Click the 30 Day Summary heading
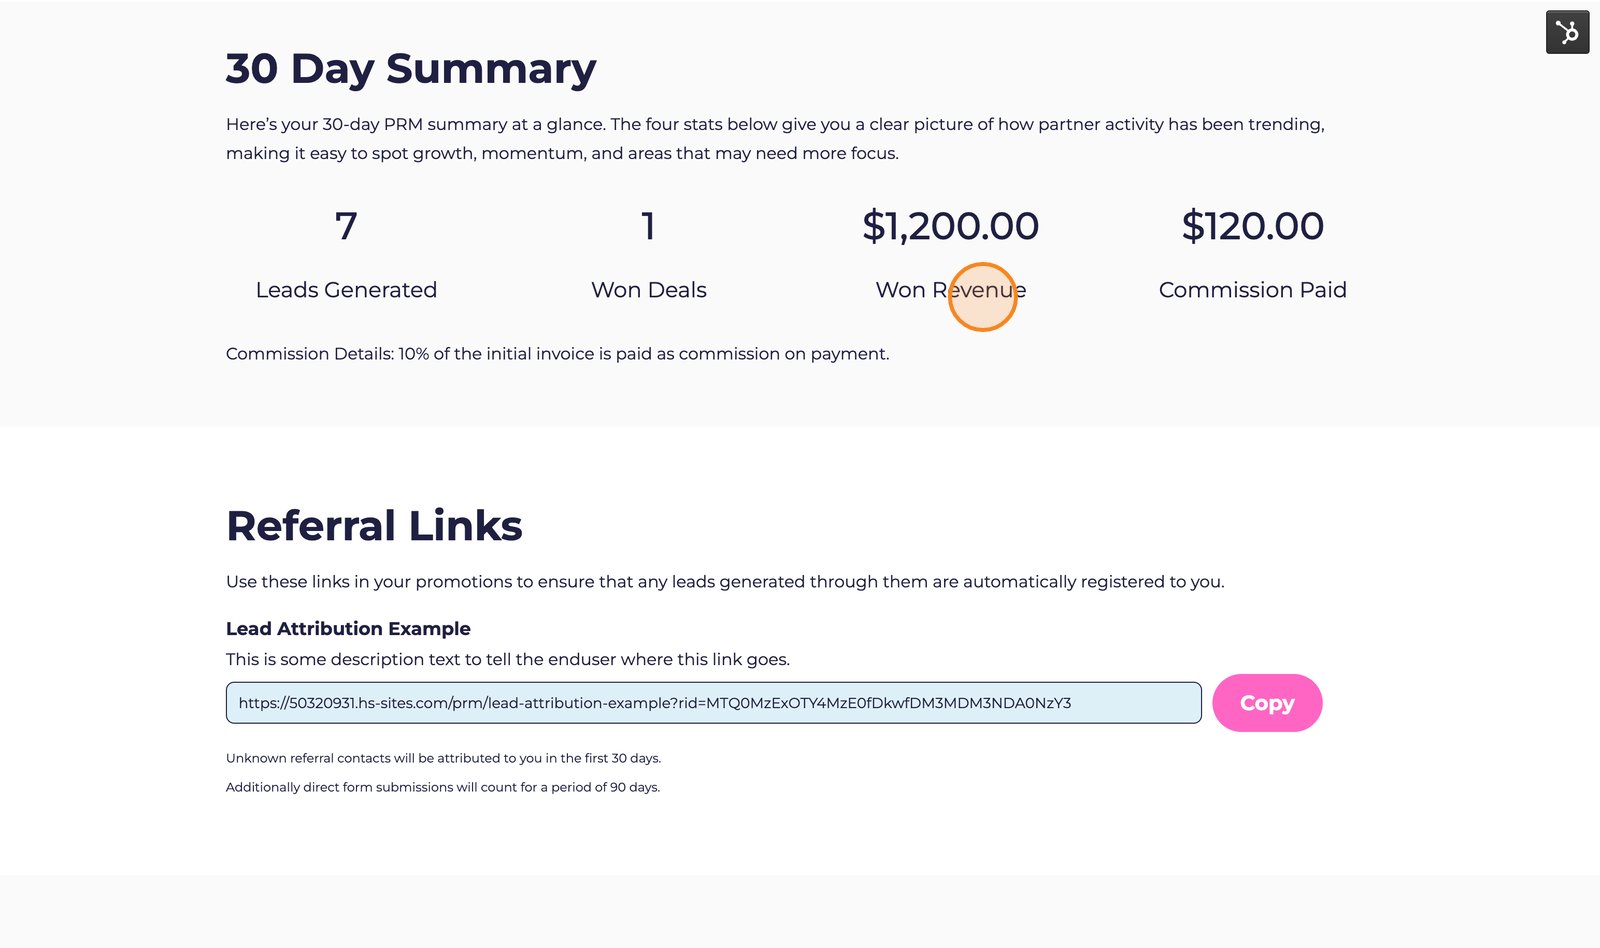 click(410, 68)
